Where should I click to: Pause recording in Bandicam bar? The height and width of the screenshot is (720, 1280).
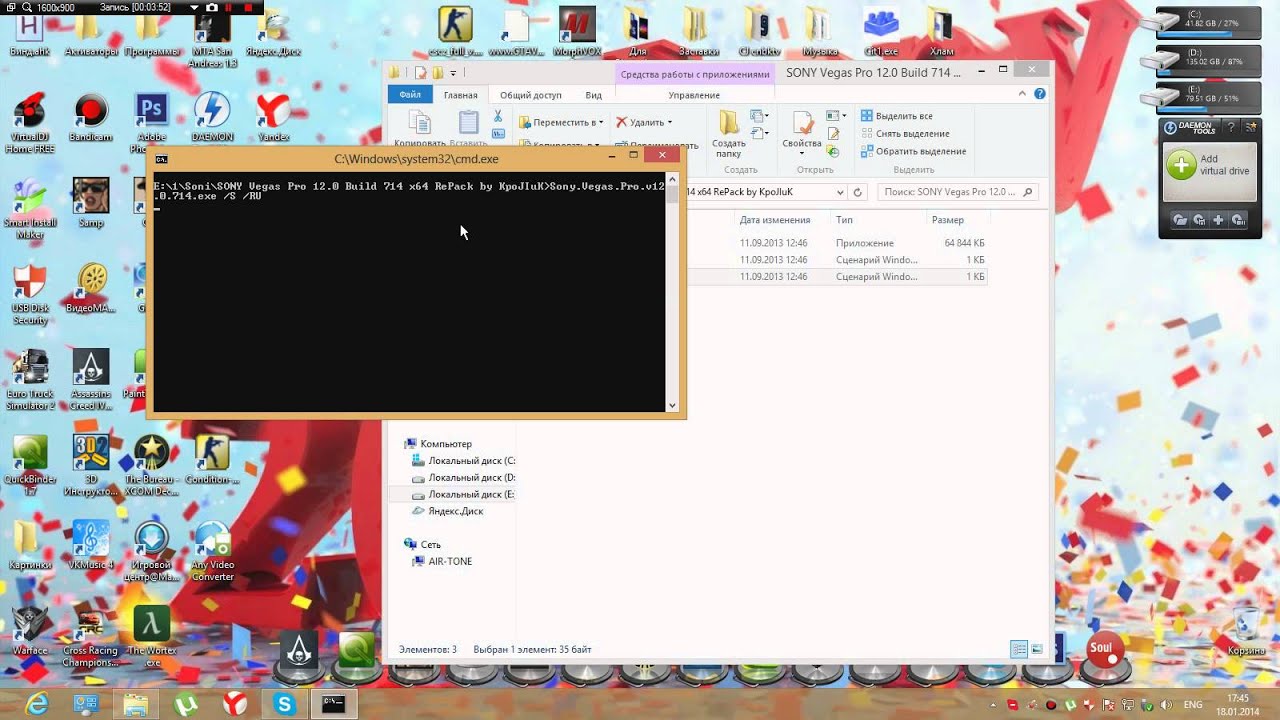(x=229, y=8)
